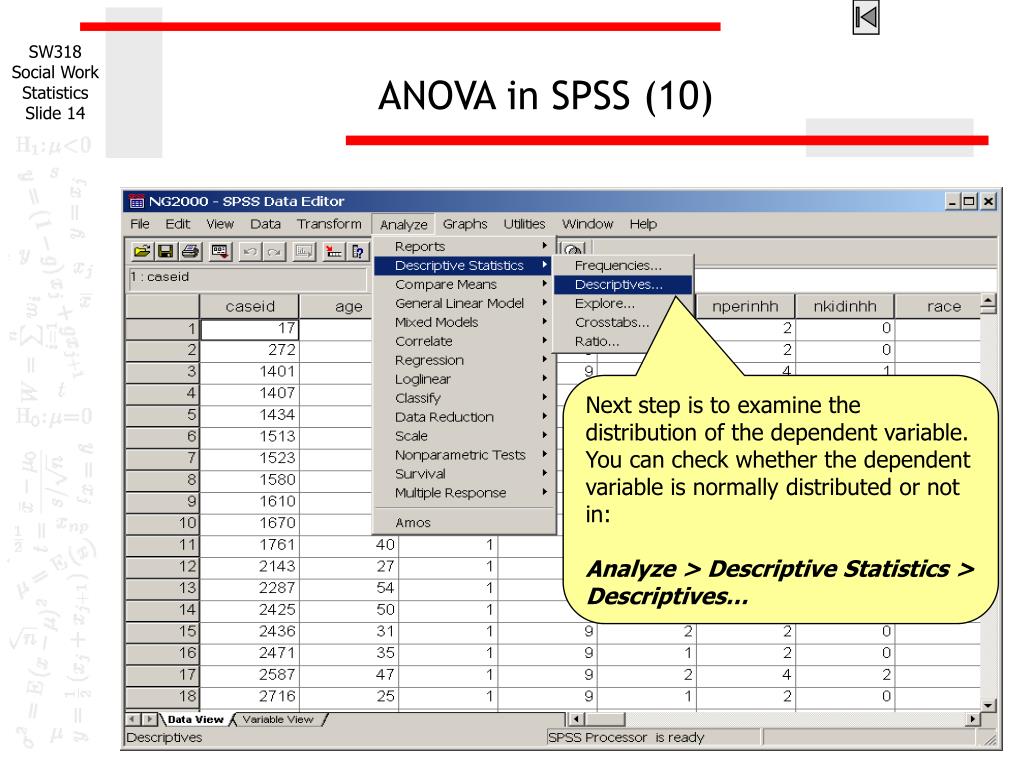The height and width of the screenshot is (768, 1024).
Task: Open the Graphs menu
Action: point(465,224)
